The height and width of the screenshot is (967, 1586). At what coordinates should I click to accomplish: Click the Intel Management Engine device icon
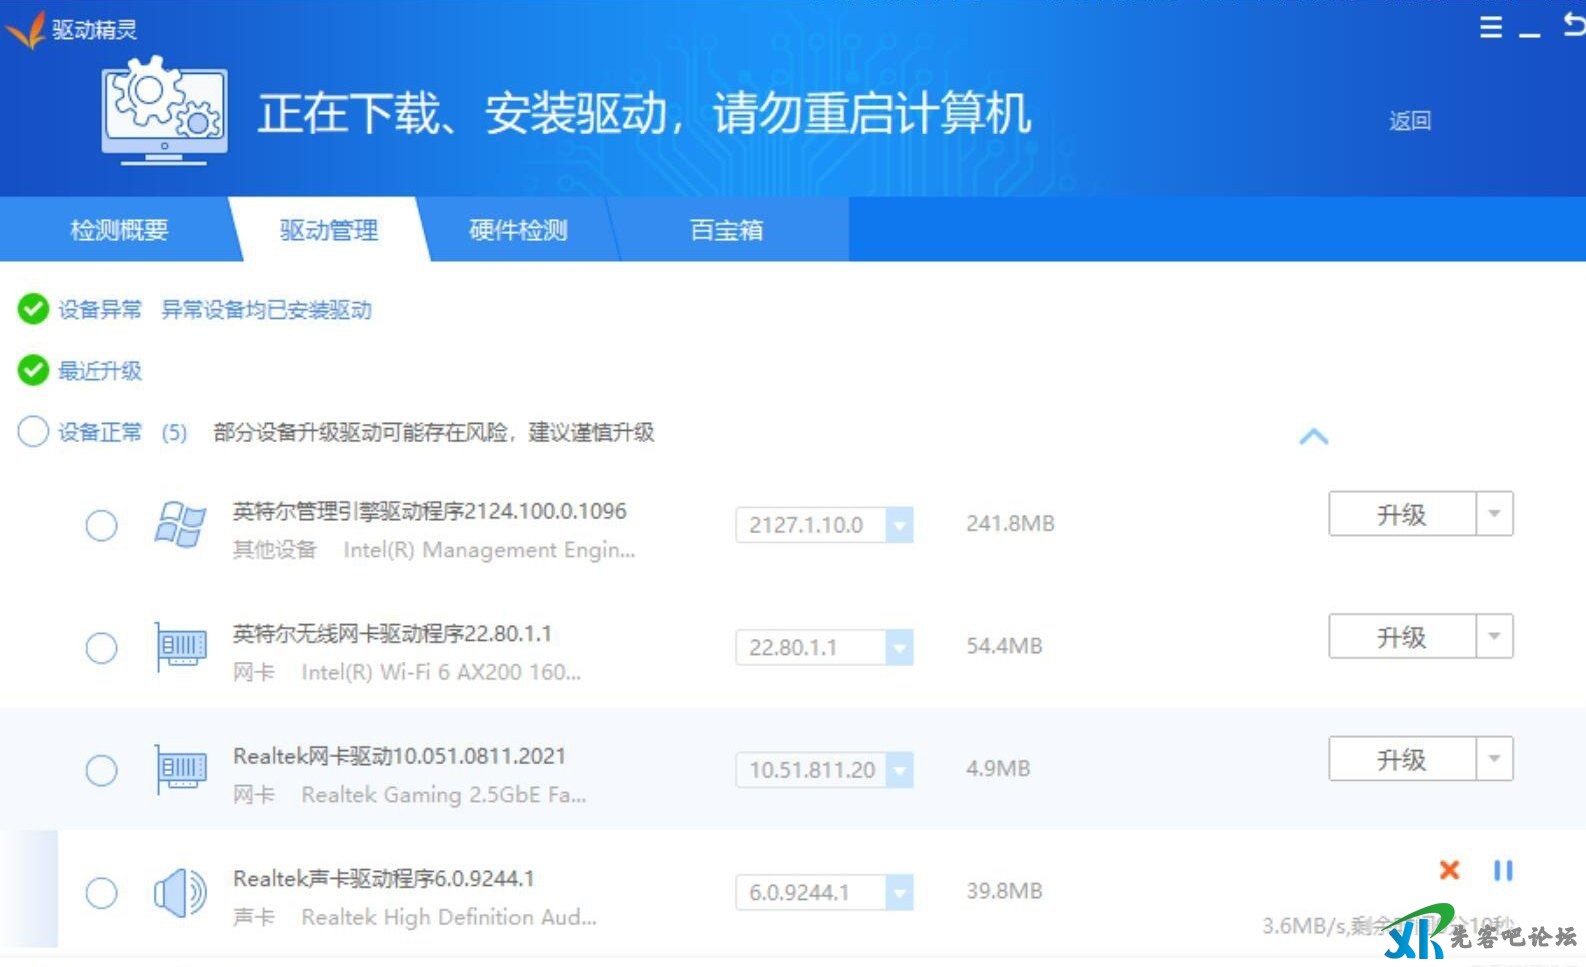point(180,525)
